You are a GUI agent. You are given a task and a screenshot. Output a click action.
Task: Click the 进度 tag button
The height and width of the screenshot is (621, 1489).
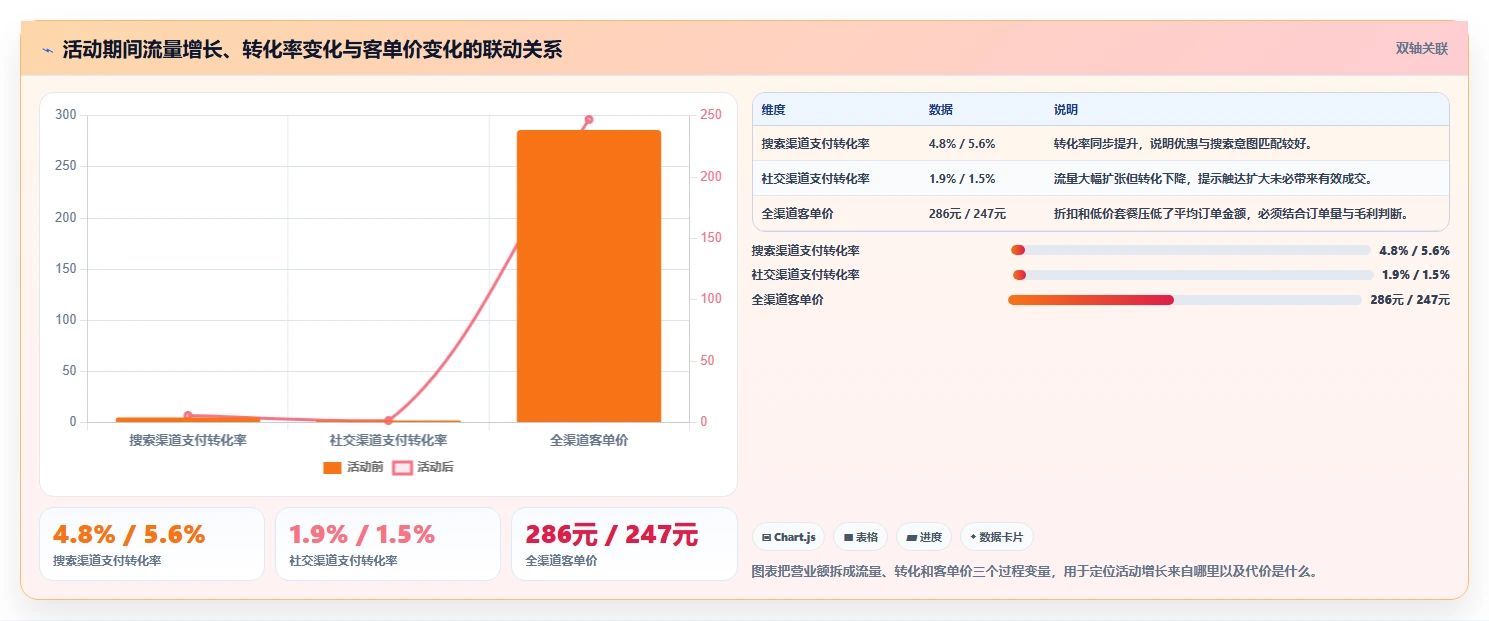(x=924, y=537)
